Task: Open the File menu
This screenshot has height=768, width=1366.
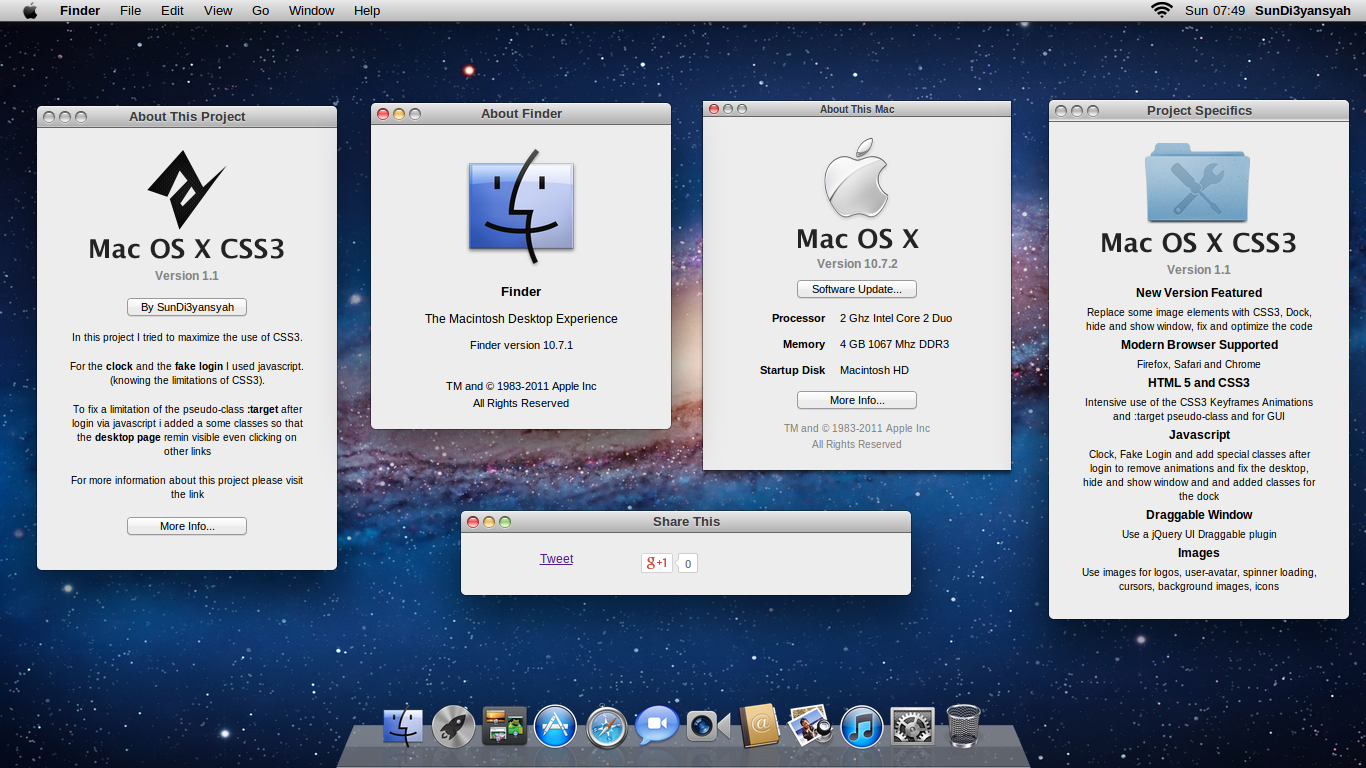Action: pyautogui.click(x=130, y=10)
